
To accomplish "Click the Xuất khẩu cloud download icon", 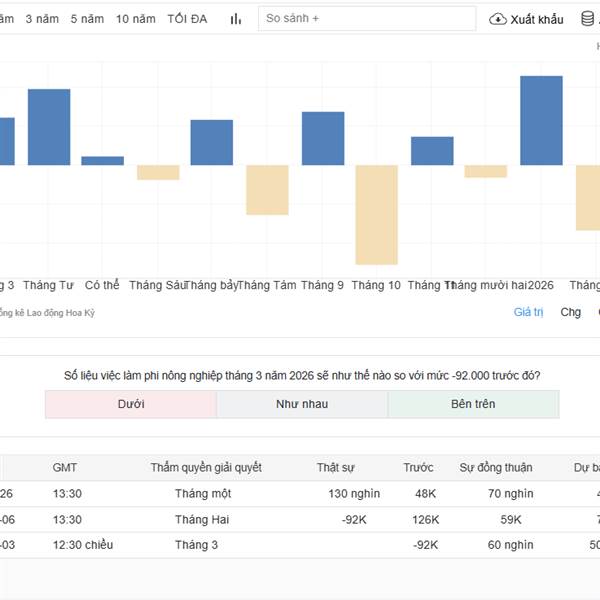I will click(x=497, y=19).
